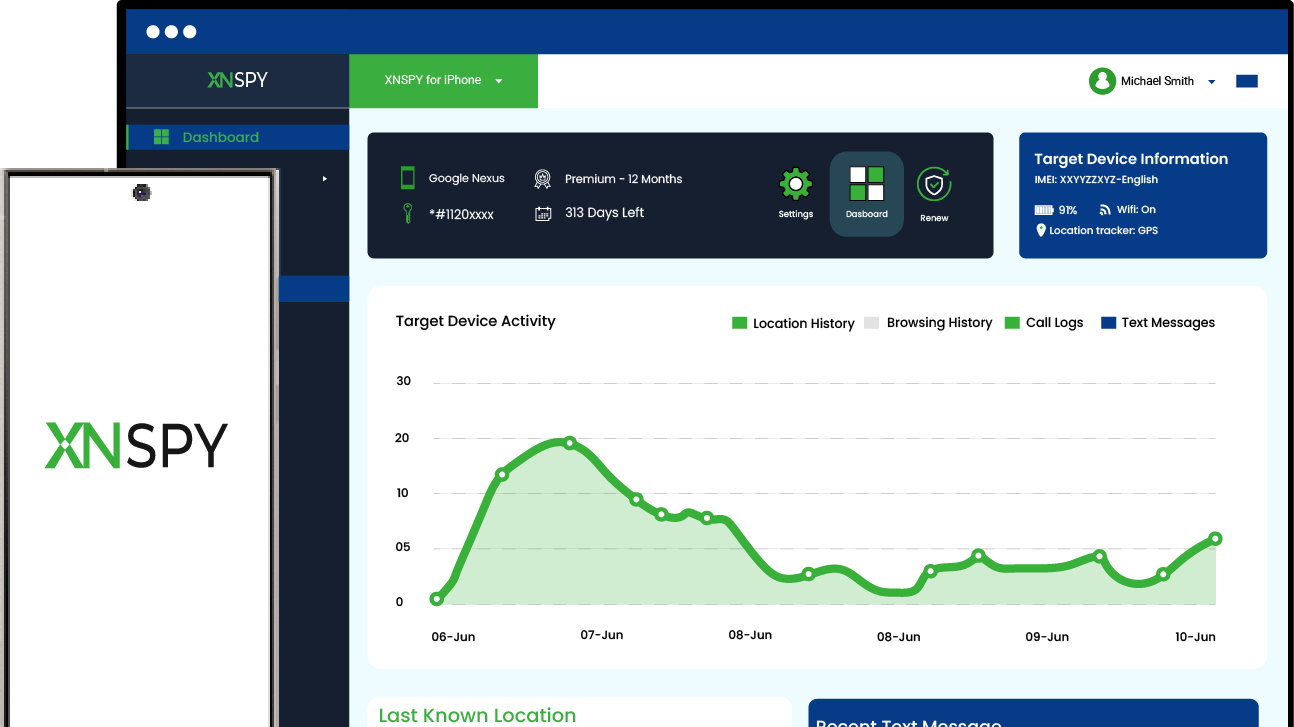Click the 30 value on the chart axis
Screen dimensions: 1294x727
[404, 381]
